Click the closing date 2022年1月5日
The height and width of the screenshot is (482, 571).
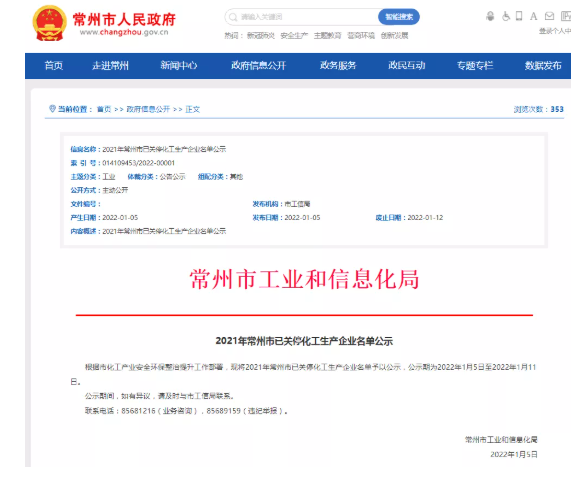(514, 454)
